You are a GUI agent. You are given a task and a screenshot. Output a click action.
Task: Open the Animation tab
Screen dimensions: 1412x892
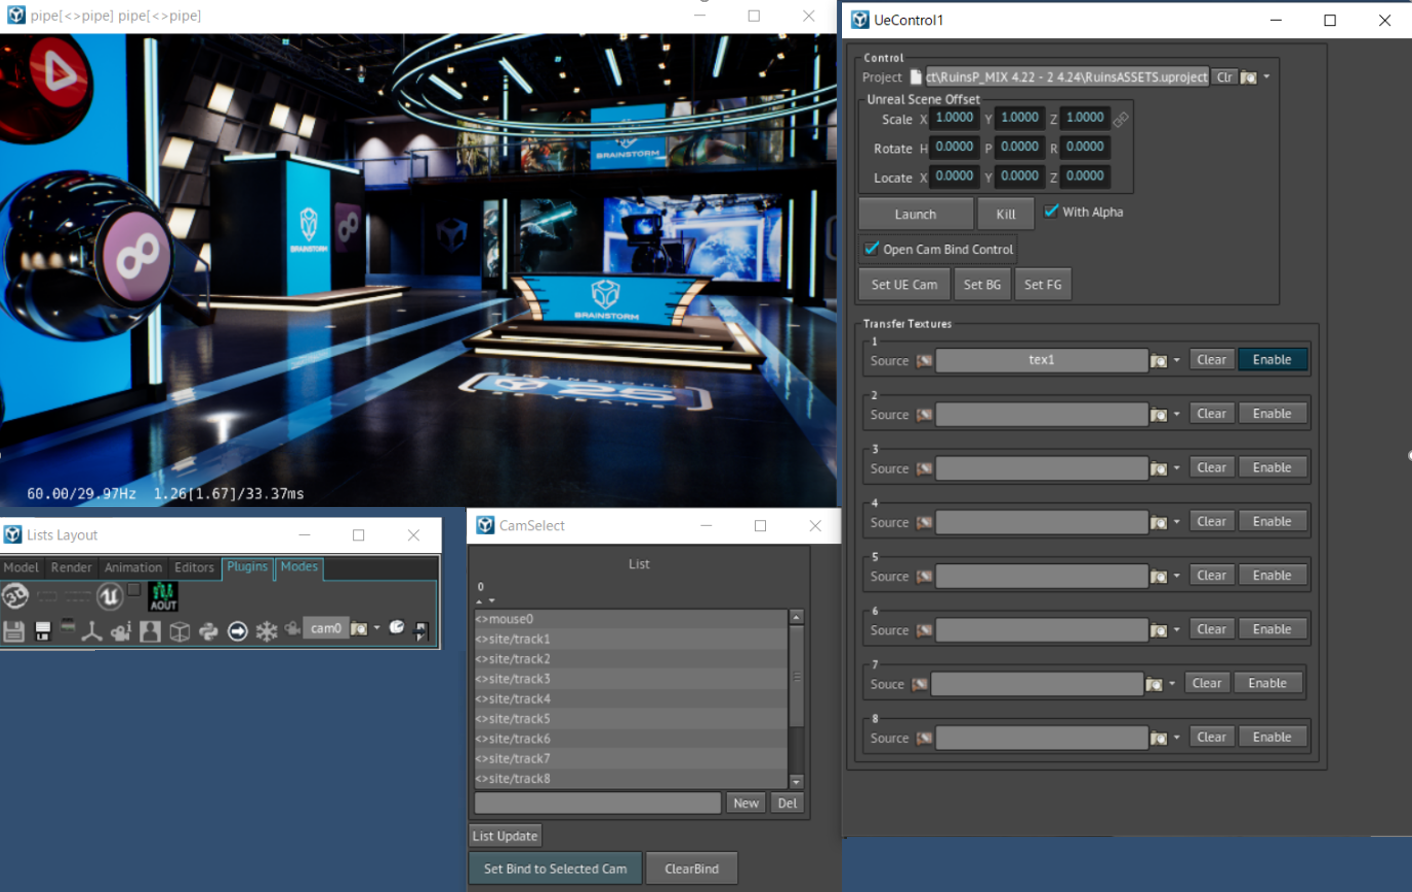click(x=132, y=567)
